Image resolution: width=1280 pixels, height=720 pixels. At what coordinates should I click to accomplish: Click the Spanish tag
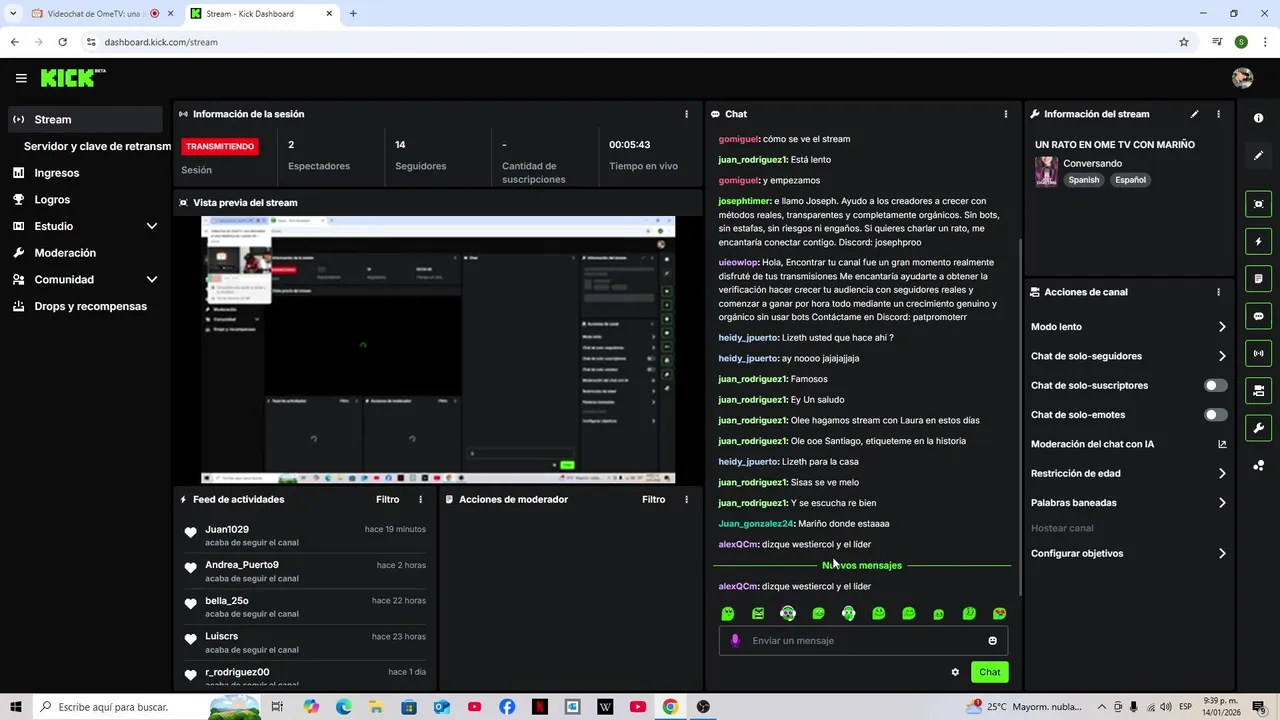[1083, 180]
